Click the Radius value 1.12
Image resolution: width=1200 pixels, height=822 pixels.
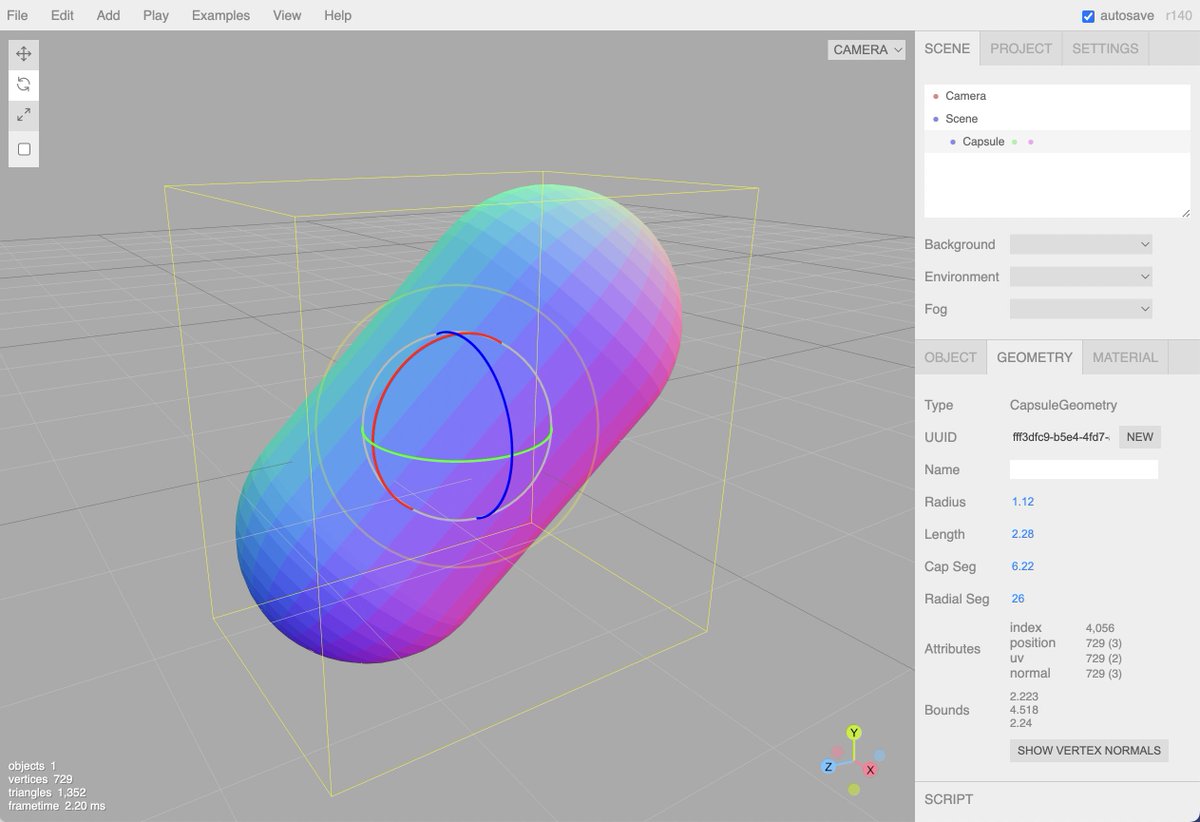1022,502
